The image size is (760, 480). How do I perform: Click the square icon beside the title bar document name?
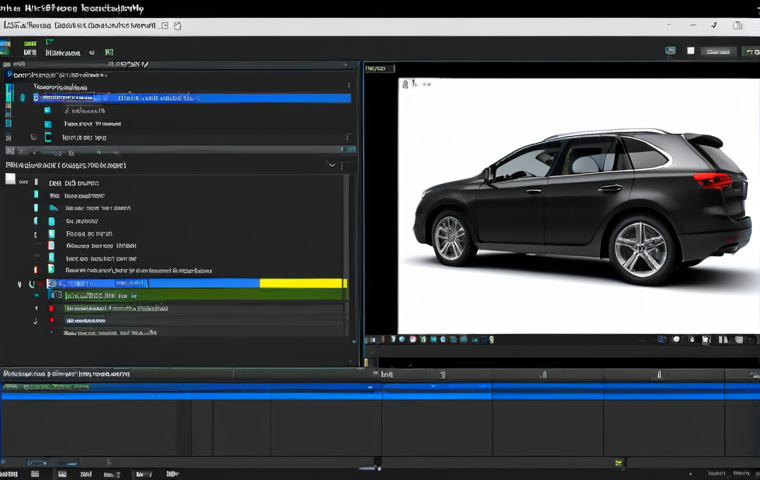point(165,26)
